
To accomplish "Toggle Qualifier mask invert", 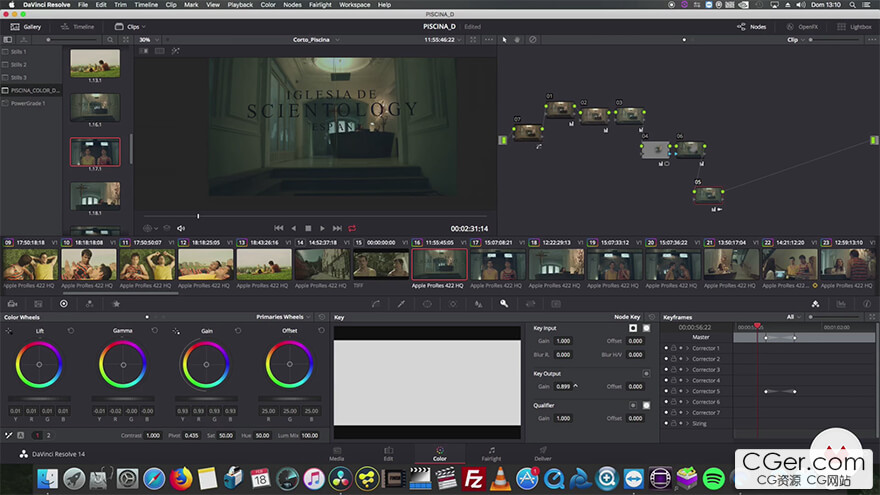I will tap(647, 405).
